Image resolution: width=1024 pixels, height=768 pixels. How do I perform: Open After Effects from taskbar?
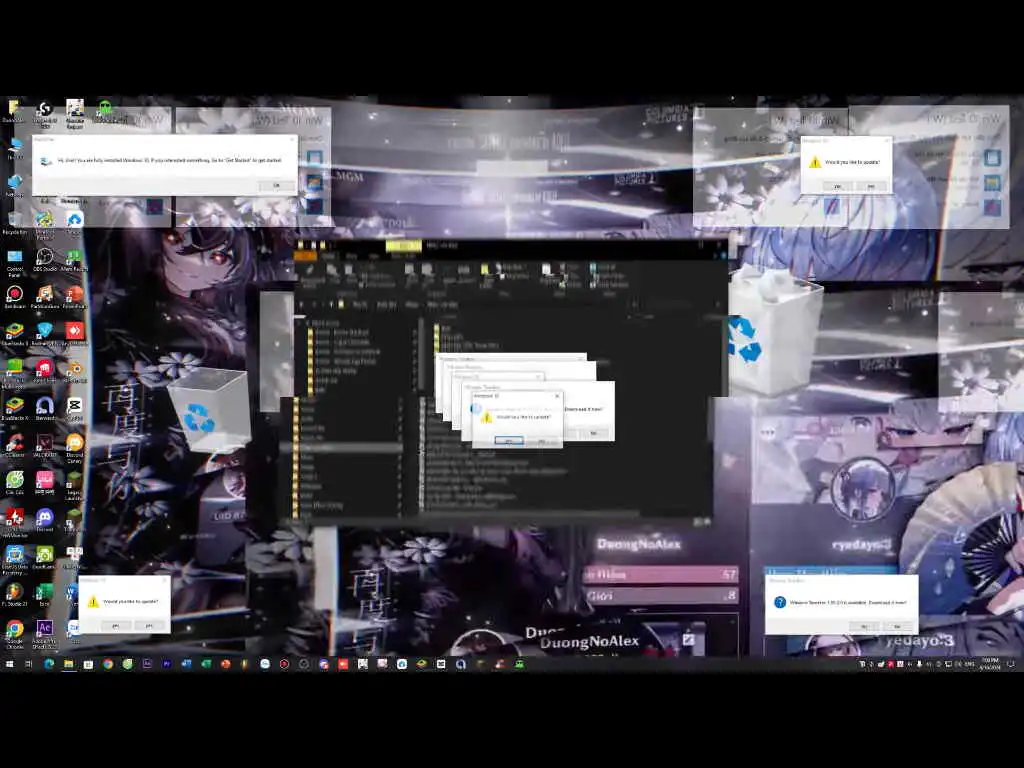point(147,664)
